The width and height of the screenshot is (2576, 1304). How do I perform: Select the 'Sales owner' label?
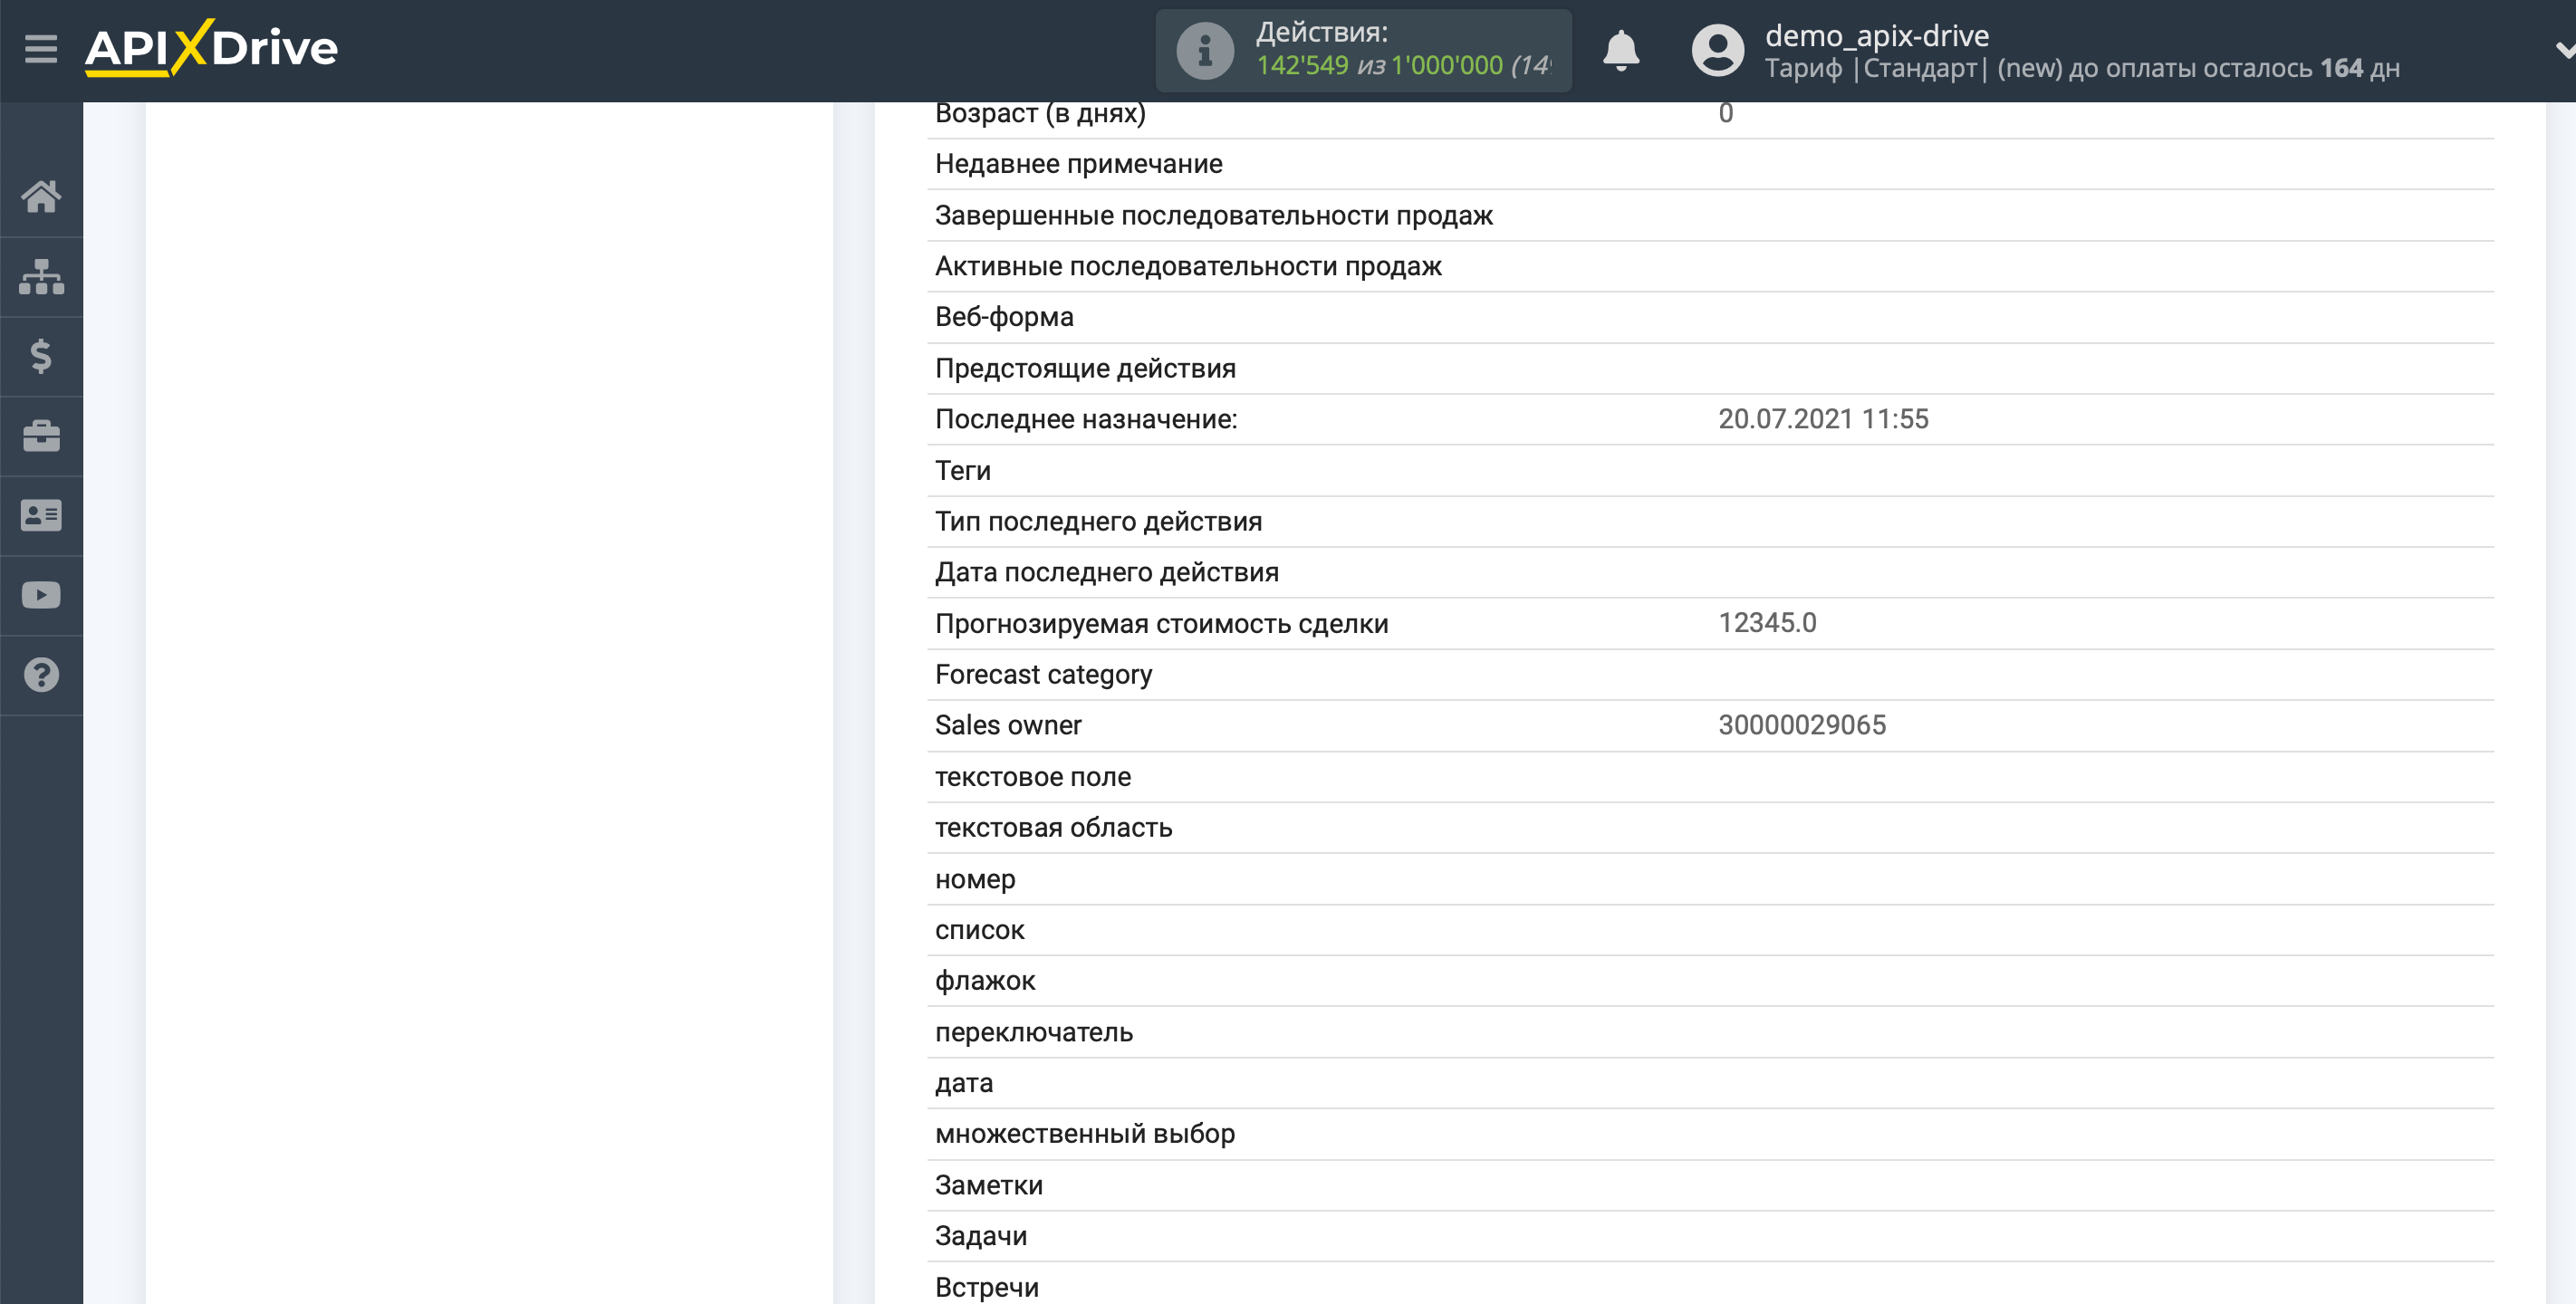[1008, 725]
